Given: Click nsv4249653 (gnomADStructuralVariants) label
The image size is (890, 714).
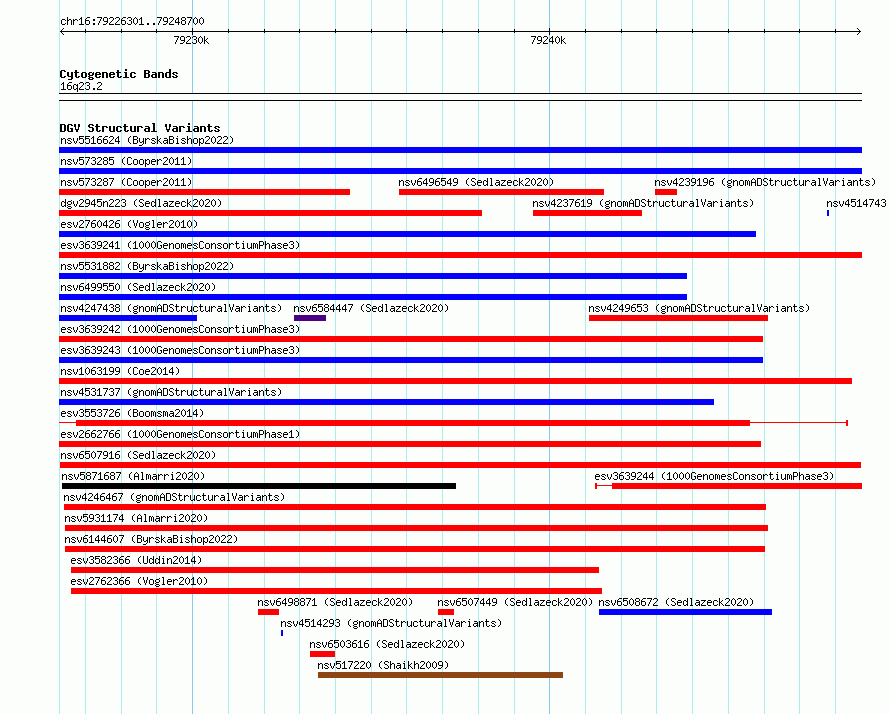Looking at the screenshot, I should point(699,308).
